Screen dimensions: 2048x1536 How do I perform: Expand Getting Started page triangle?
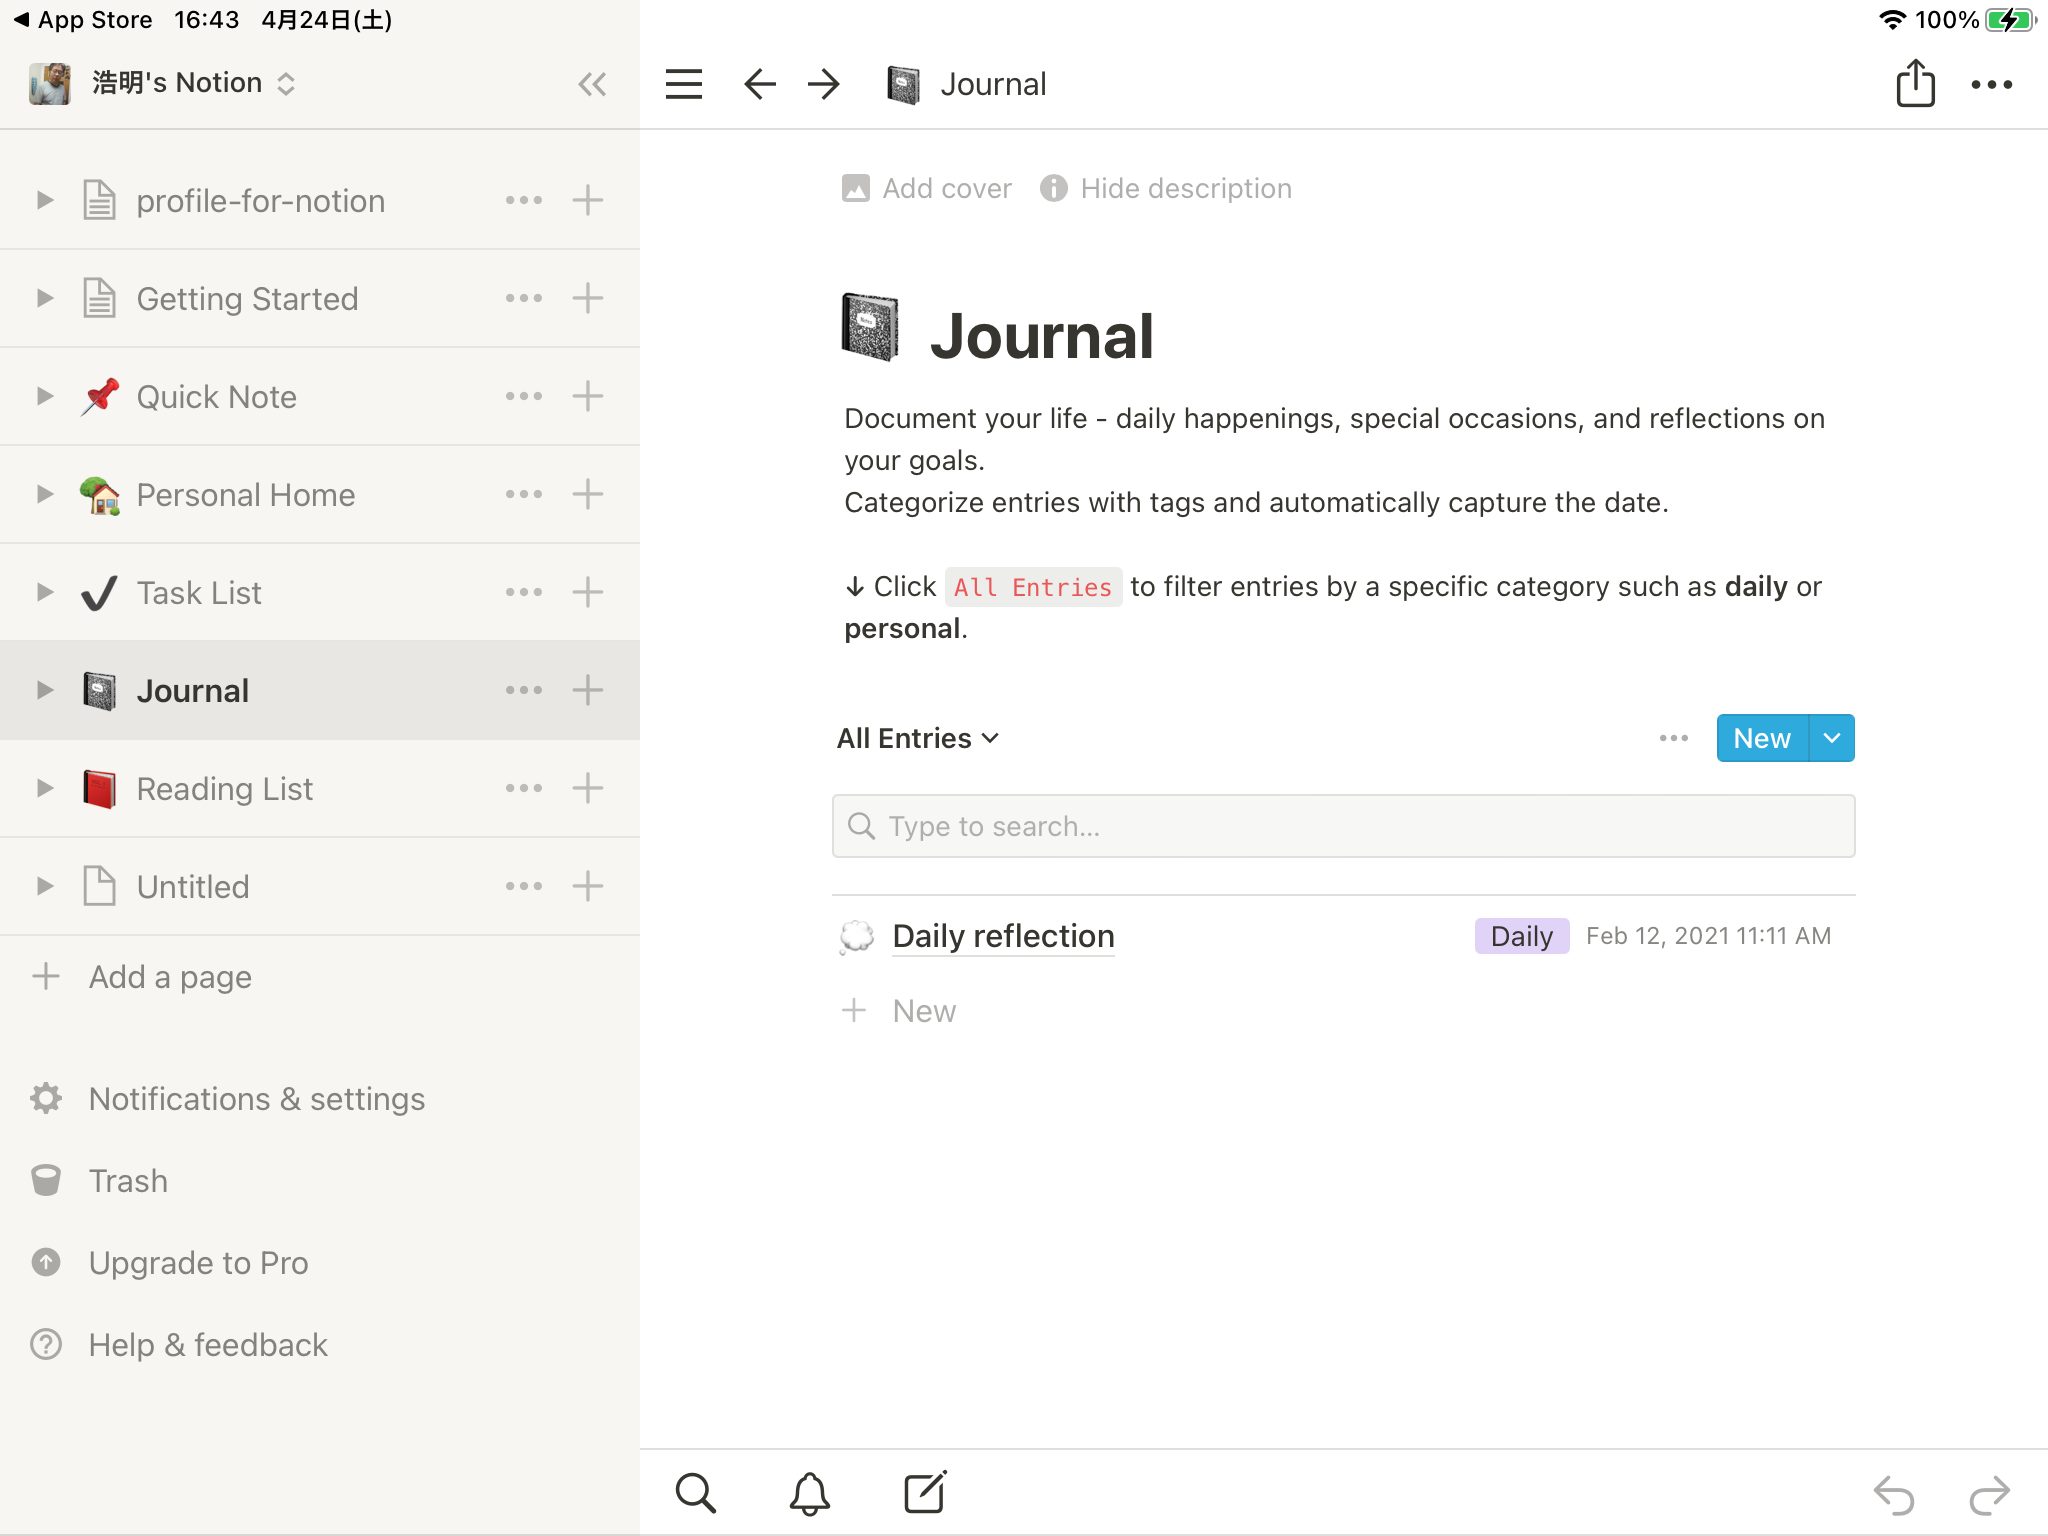tap(44, 298)
